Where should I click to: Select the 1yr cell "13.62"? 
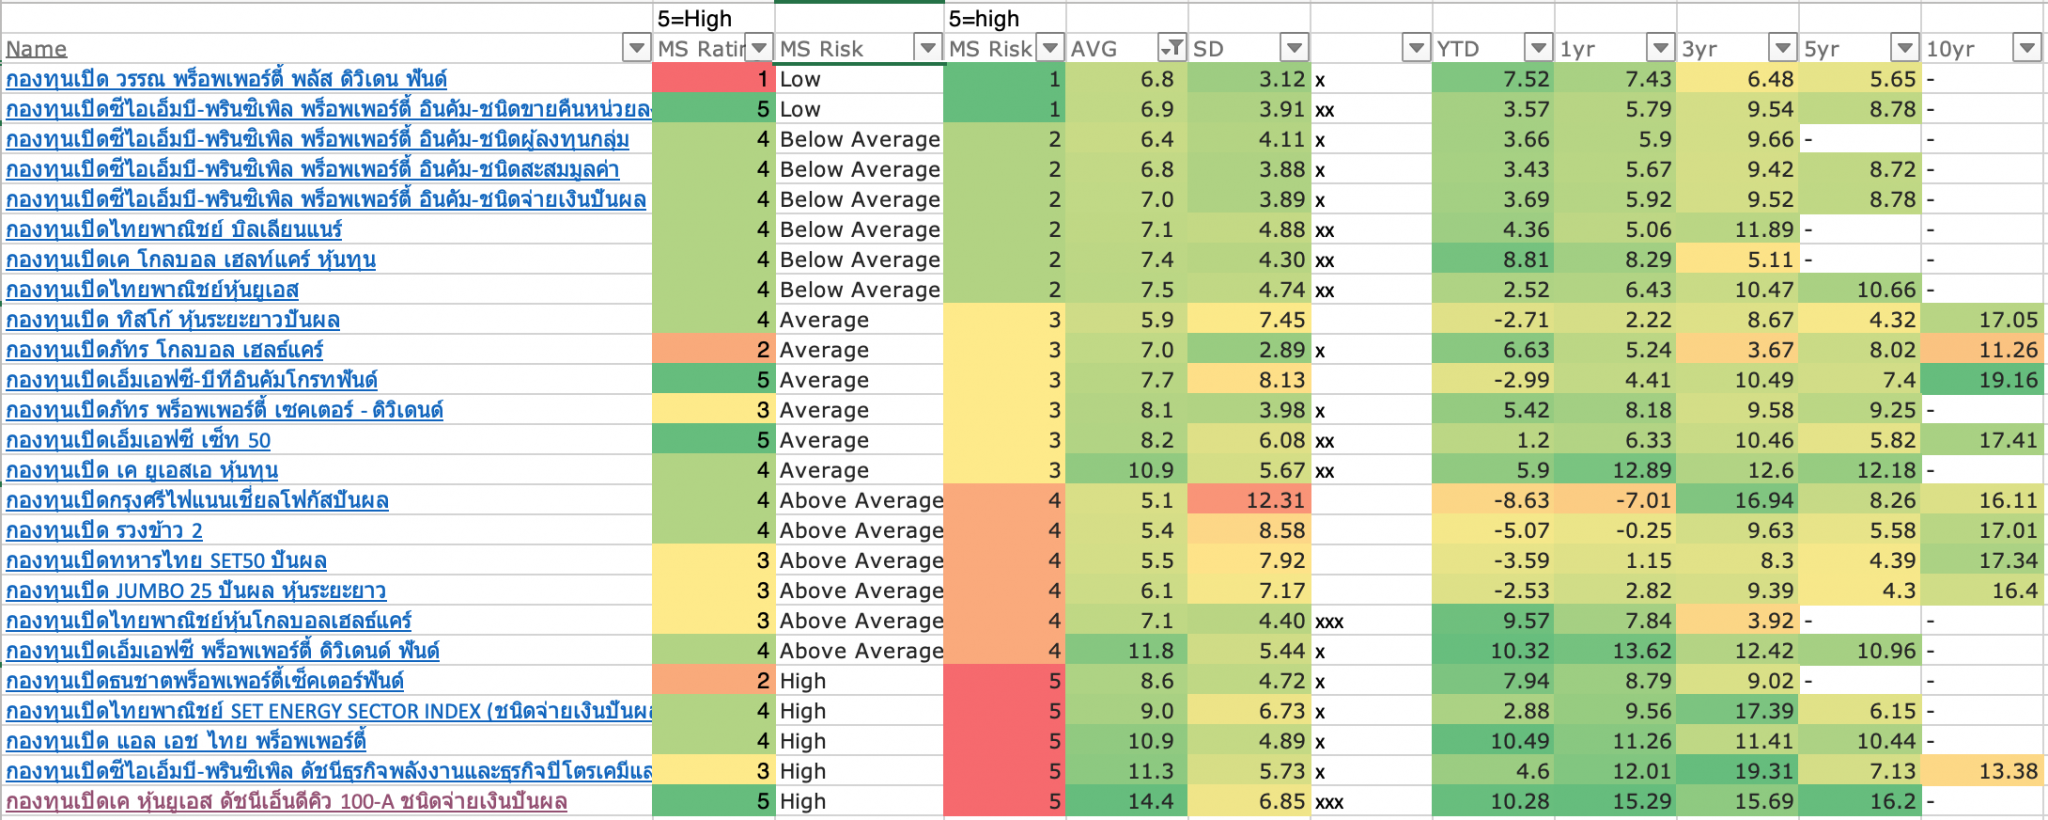click(x=1614, y=650)
